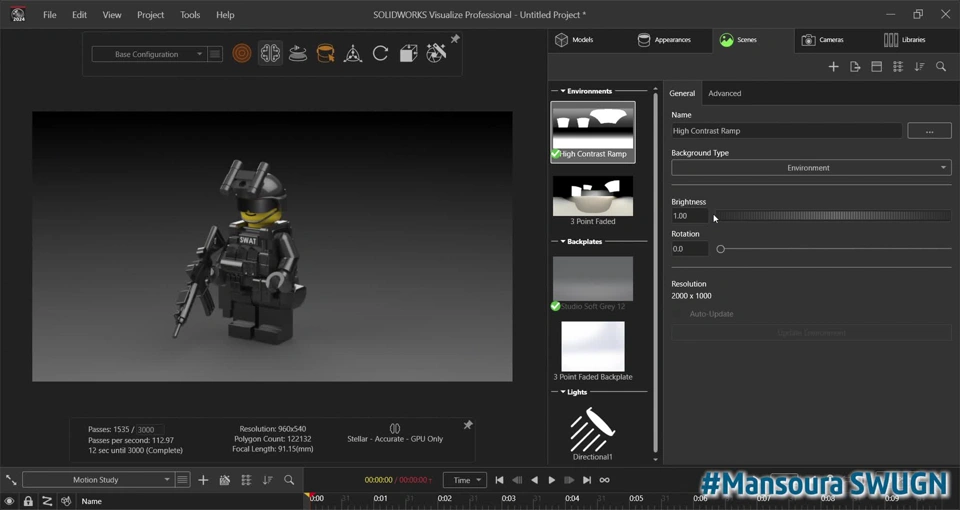Viewport: 960px width, 510px height.
Task: Open the Tools menu
Action: (x=190, y=15)
